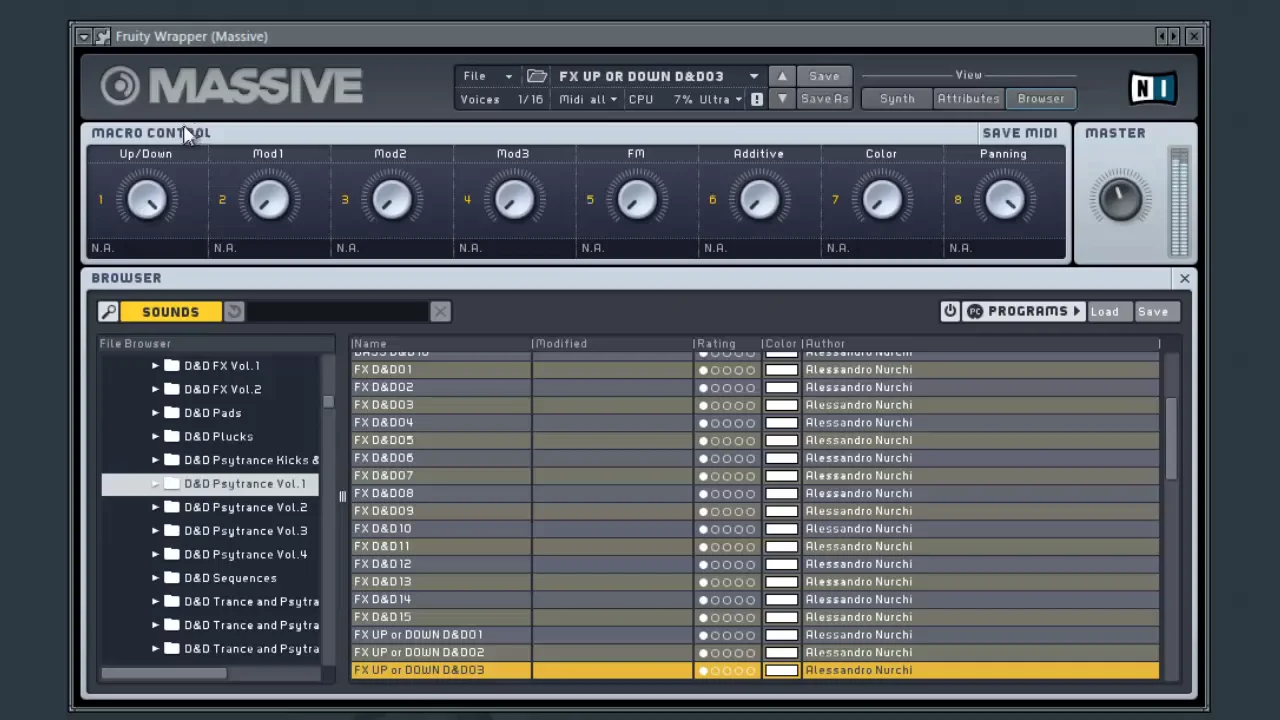Adjust the Master volume knob
Viewport: 1280px width, 720px height.
pos(1120,198)
